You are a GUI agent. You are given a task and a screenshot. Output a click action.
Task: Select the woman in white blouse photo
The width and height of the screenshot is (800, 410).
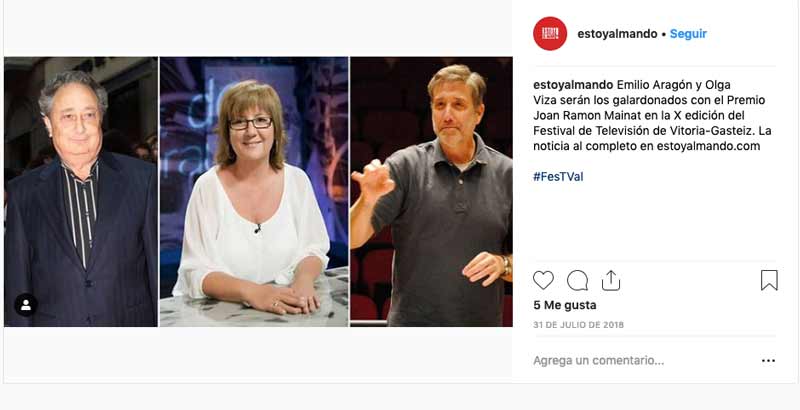click(254, 192)
